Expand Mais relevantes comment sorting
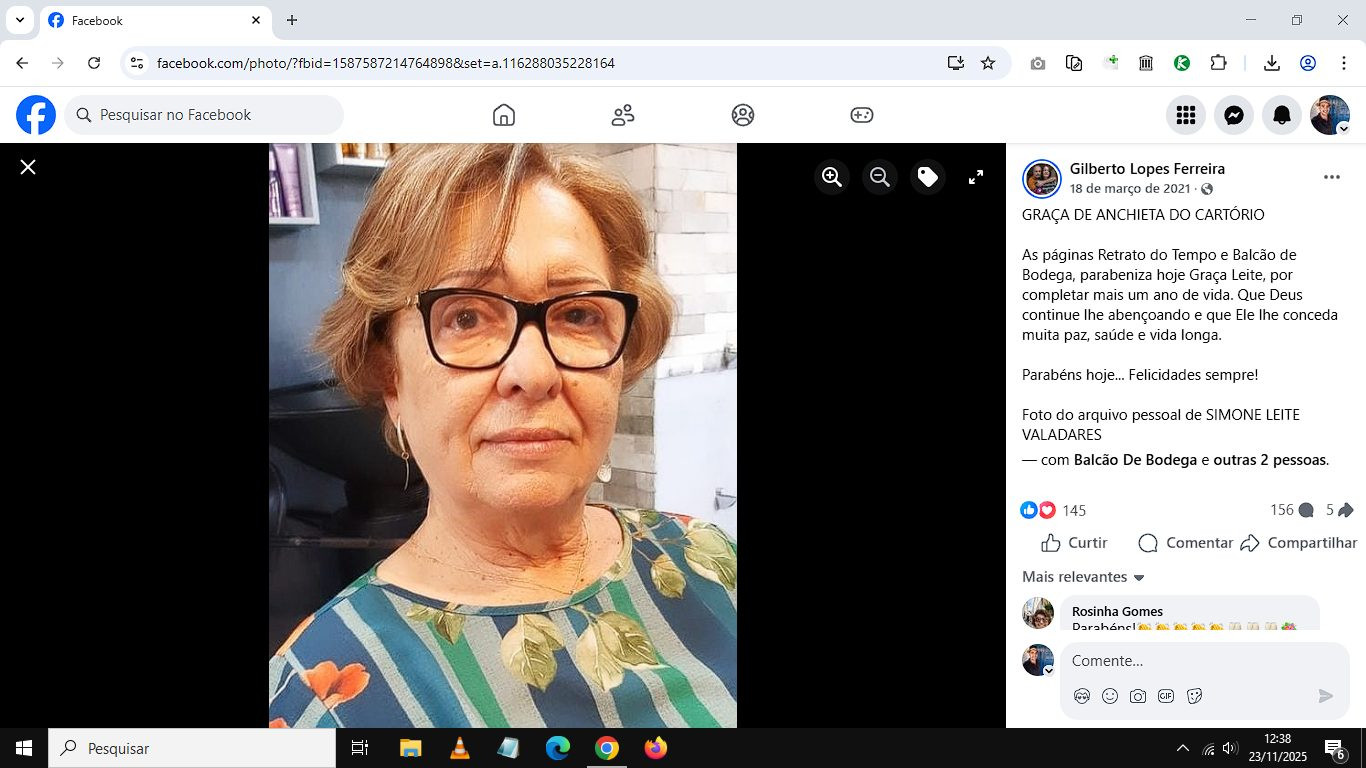The height and width of the screenshot is (768, 1366). coord(1083,577)
